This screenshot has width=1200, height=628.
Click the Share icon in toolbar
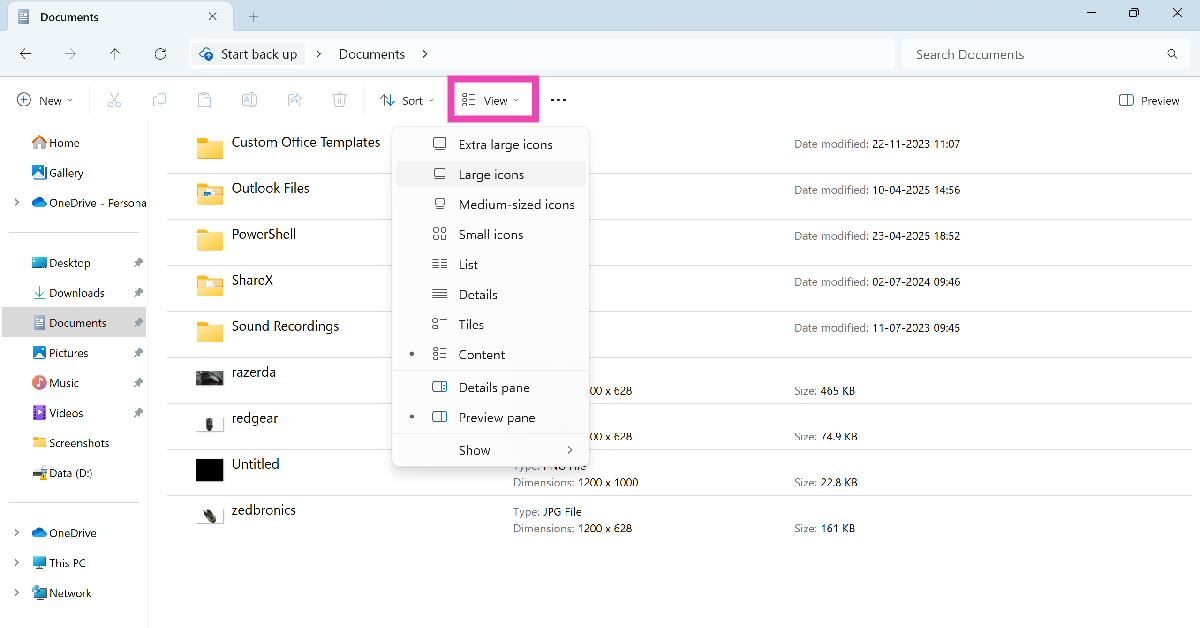coord(295,100)
